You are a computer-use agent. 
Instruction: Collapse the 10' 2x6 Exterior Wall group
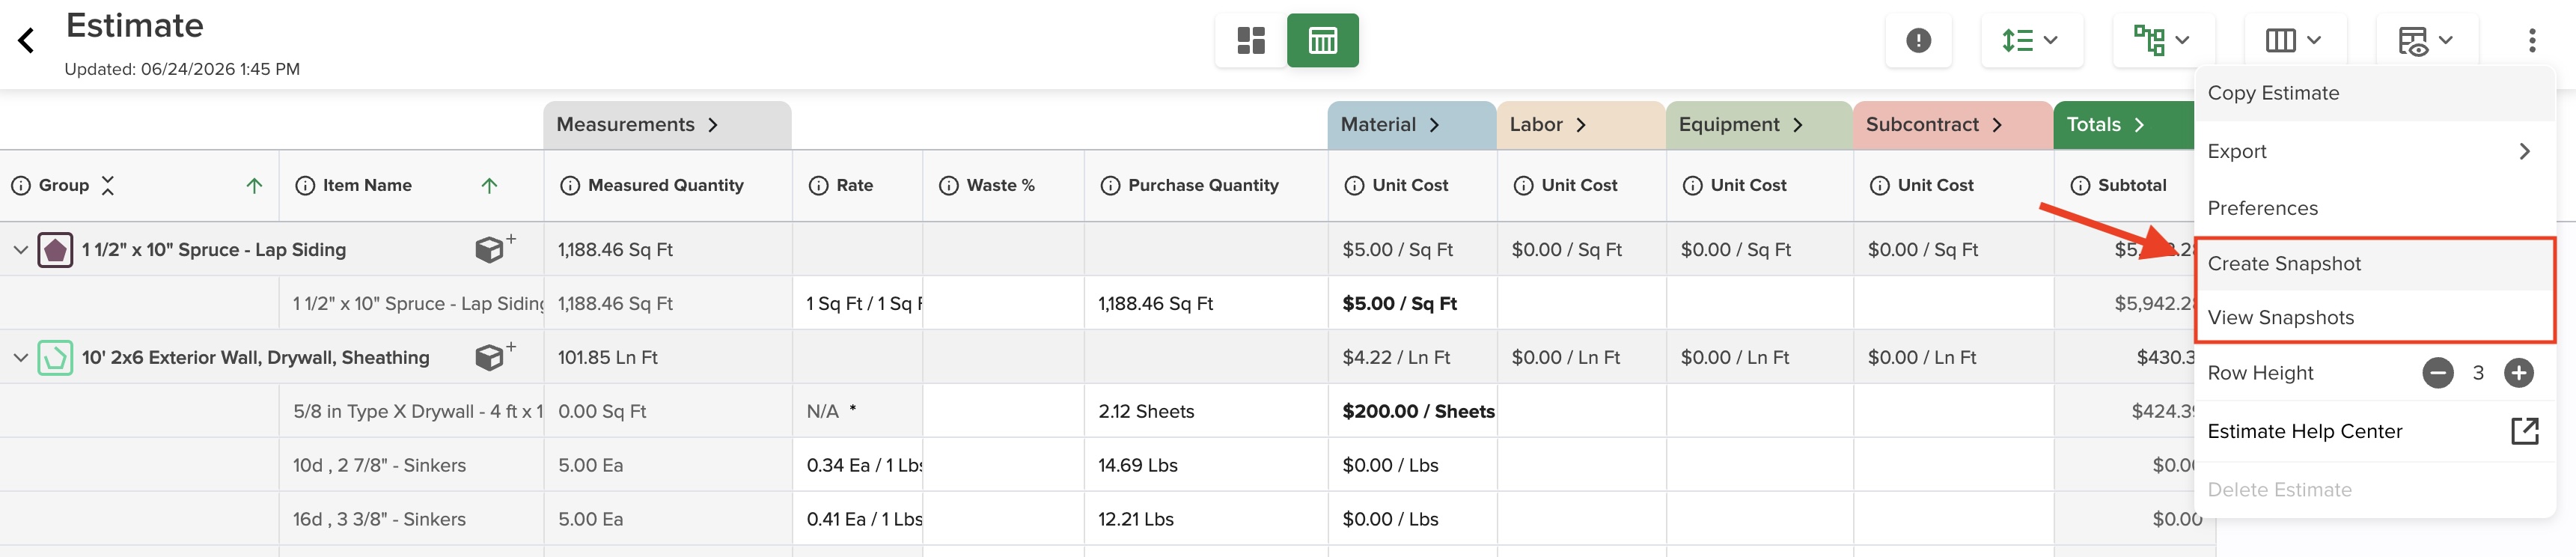click(x=20, y=358)
